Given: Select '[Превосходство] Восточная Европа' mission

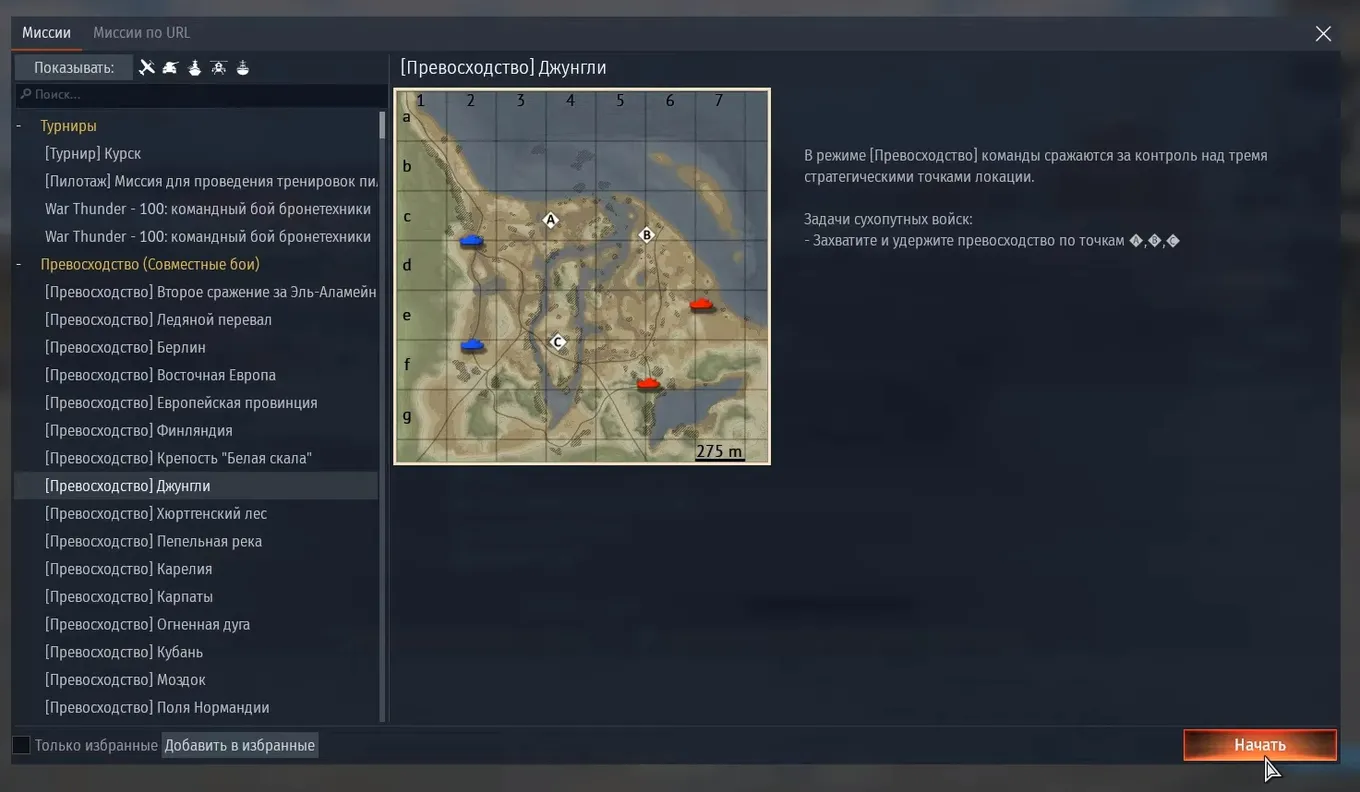Looking at the screenshot, I should pyautogui.click(x=196, y=375).
